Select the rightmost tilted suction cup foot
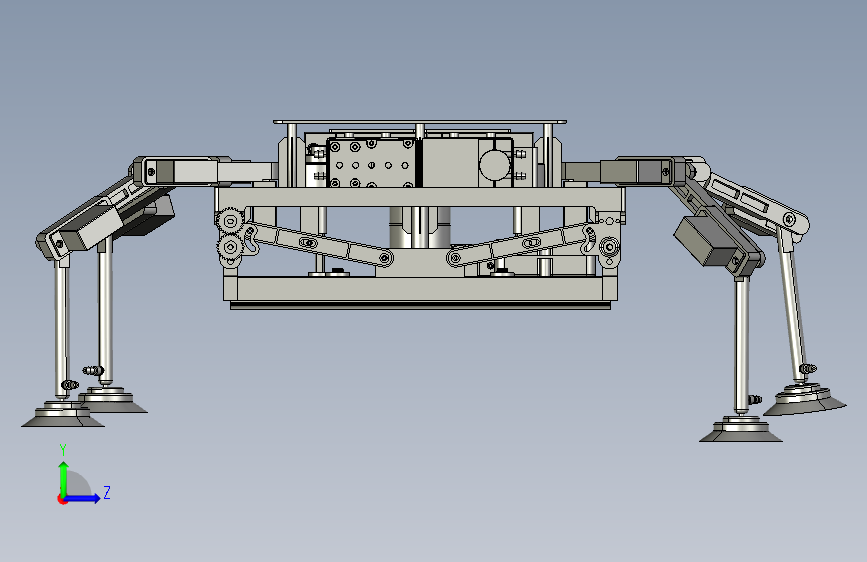Screen dimensions: 867x562 tap(805, 401)
